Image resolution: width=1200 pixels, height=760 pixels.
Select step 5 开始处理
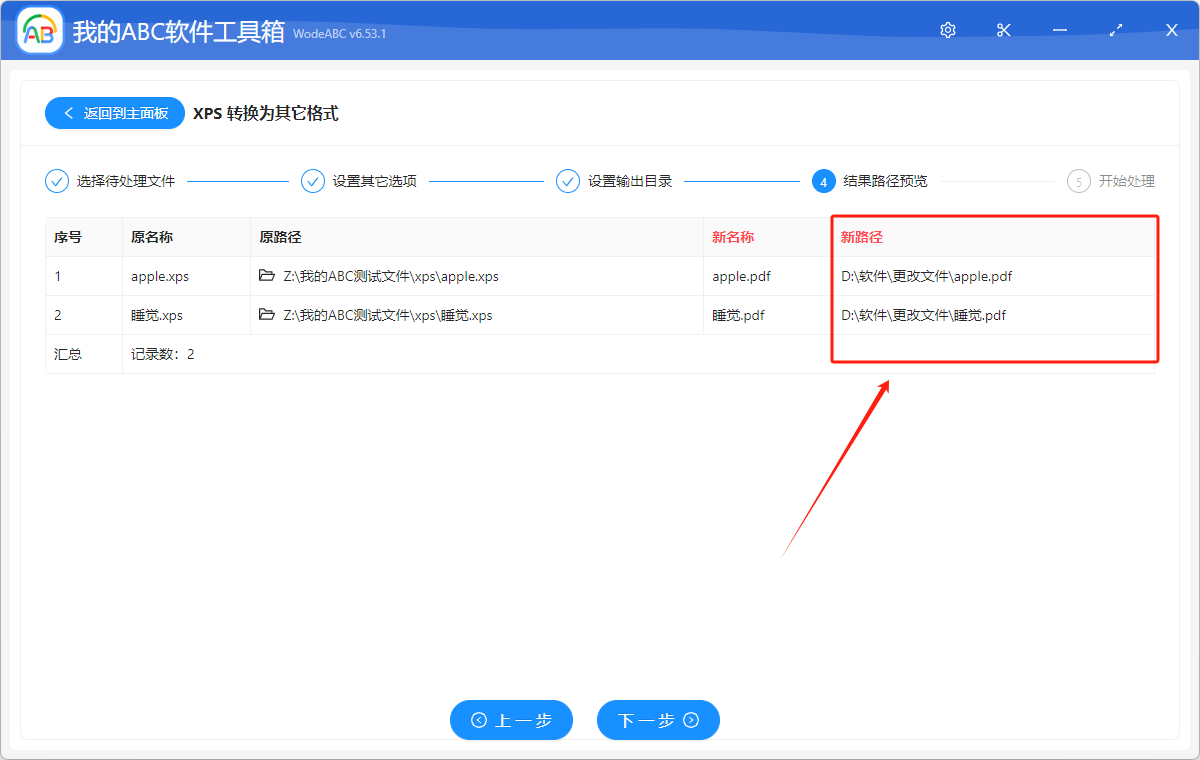point(1112,181)
